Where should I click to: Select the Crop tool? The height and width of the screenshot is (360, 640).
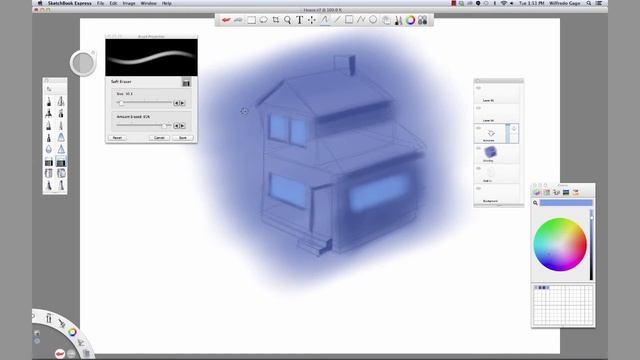click(x=276, y=20)
